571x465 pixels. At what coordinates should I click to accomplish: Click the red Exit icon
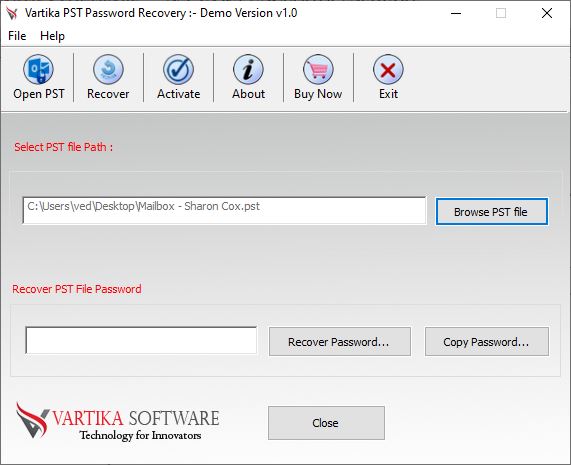pos(388,69)
